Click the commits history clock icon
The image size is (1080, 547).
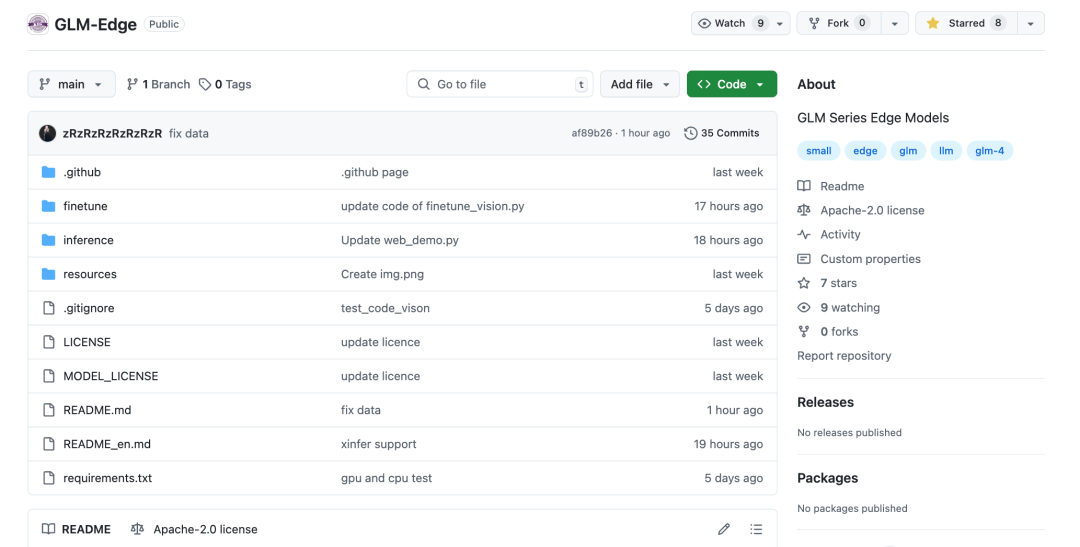(x=690, y=133)
